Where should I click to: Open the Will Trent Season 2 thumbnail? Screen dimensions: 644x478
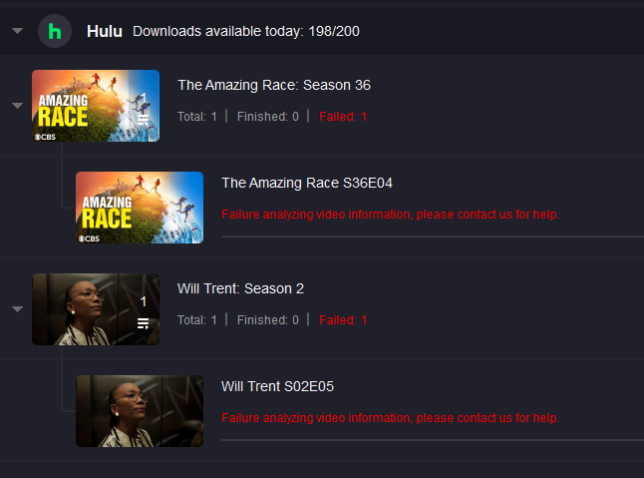96,309
